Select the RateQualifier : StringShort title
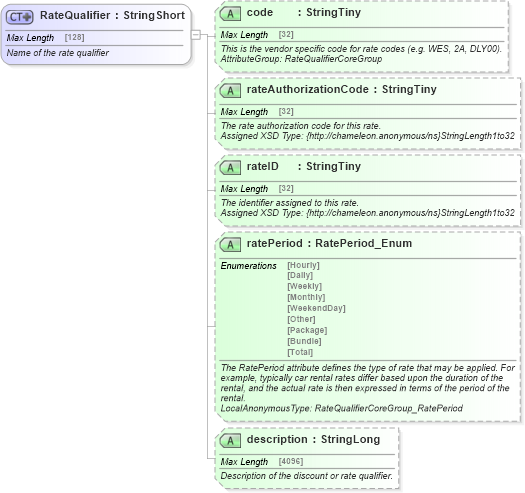This screenshot has width=525, height=493. tap(112, 15)
